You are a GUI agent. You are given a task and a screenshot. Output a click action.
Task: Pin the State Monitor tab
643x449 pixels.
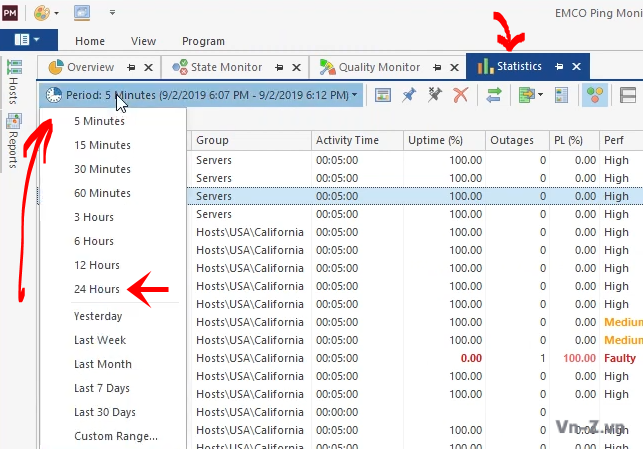pyautogui.click(x=279, y=67)
